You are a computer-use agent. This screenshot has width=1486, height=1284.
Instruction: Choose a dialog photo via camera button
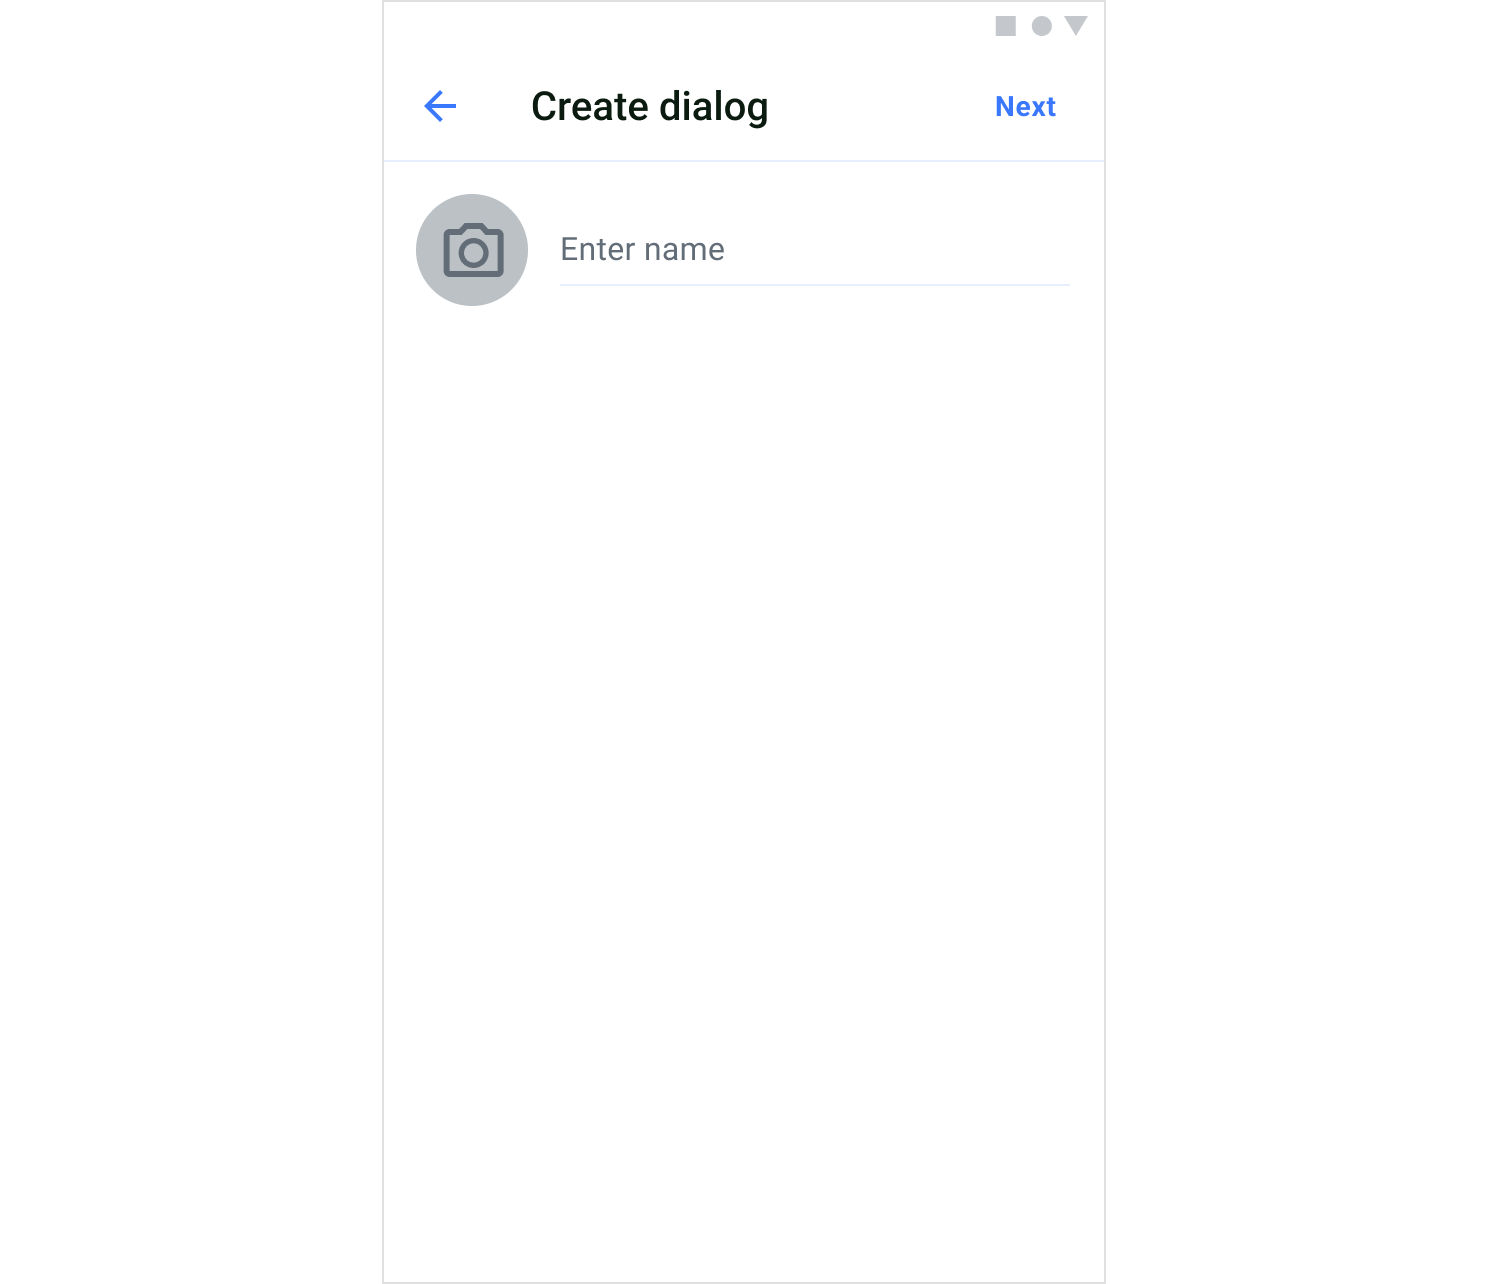click(x=472, y=250)
